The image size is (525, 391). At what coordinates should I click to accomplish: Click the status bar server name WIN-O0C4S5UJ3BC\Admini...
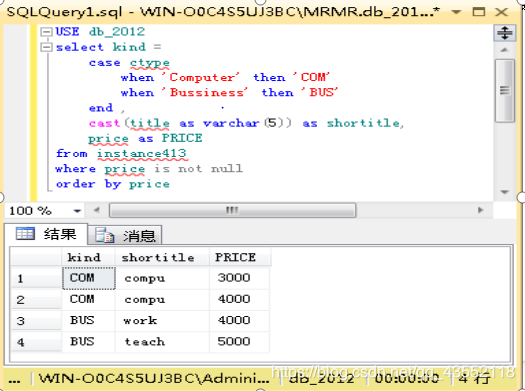[154, 379]
